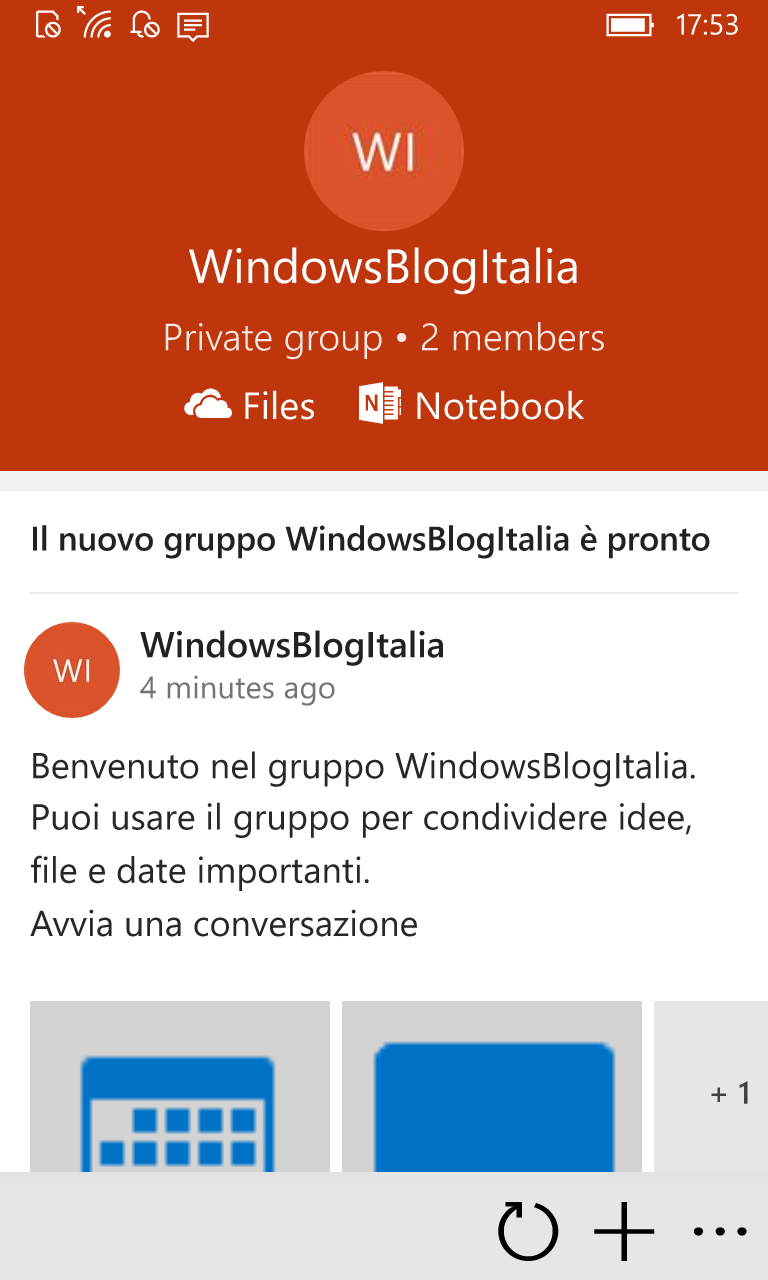Expand the +1 more attachments tile

[x=711, y=1086]
